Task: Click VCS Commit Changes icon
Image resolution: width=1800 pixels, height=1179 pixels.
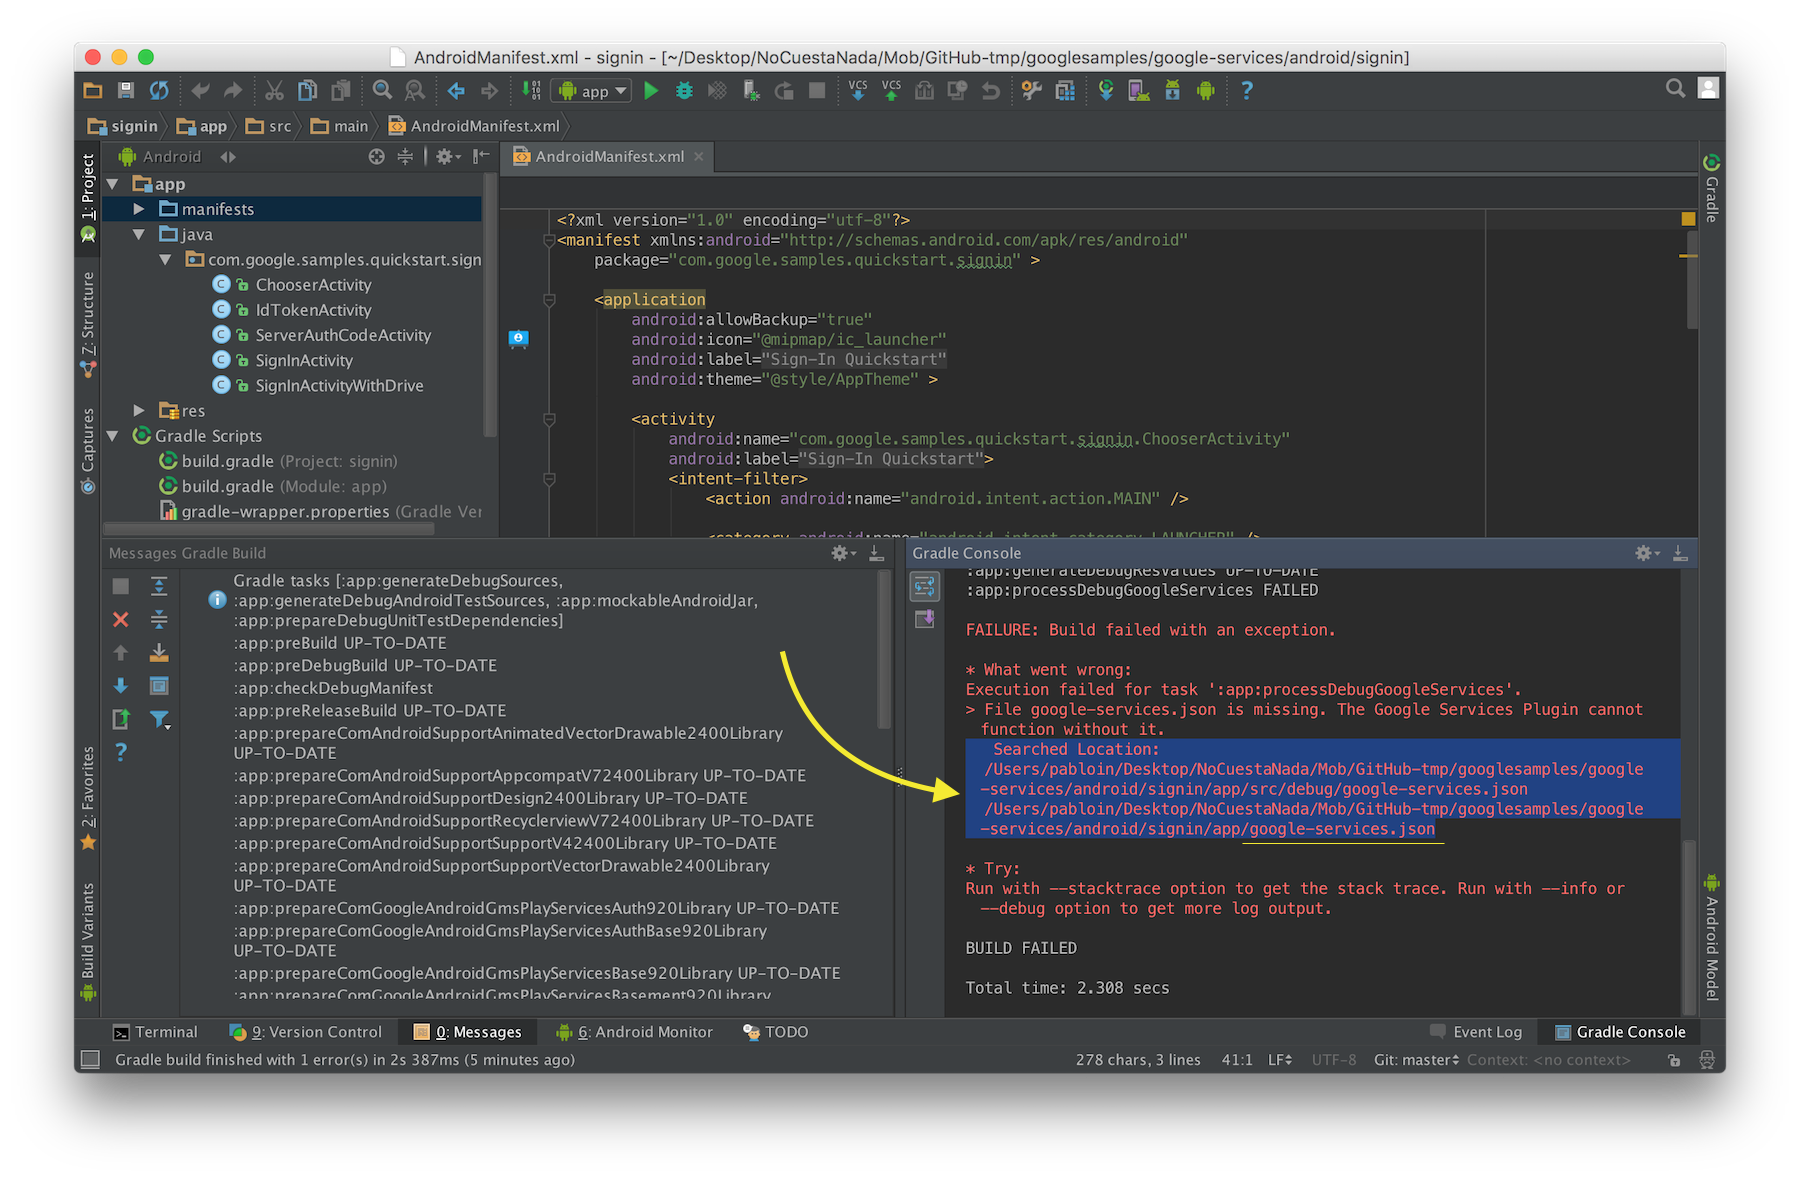Action: pos(891,91)
